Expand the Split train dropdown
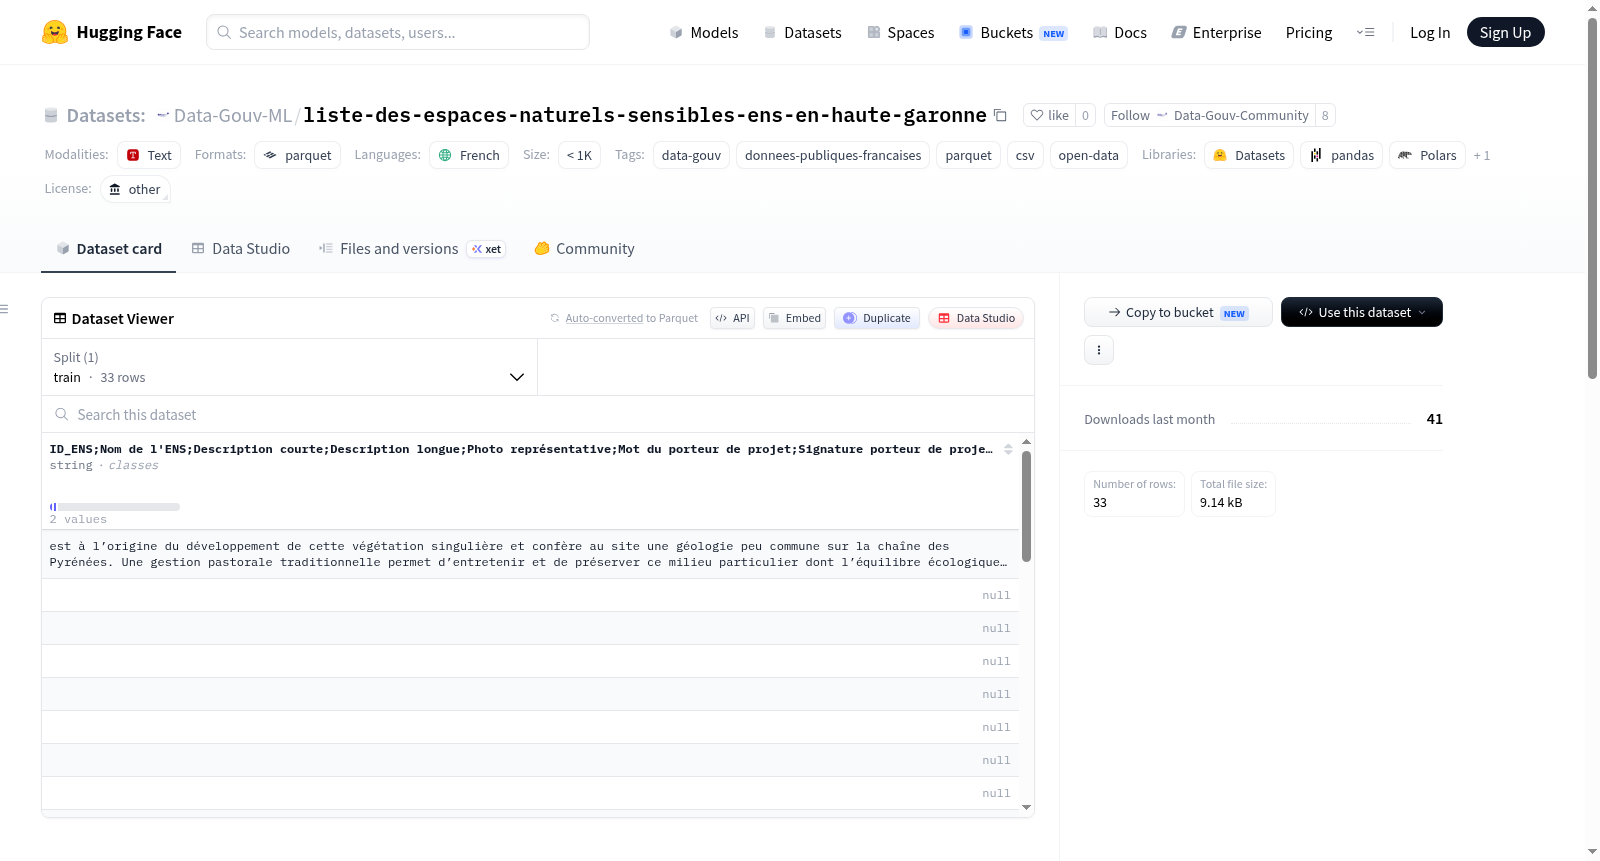Viewport: 1600px width, 861px height. pos(289,367)
